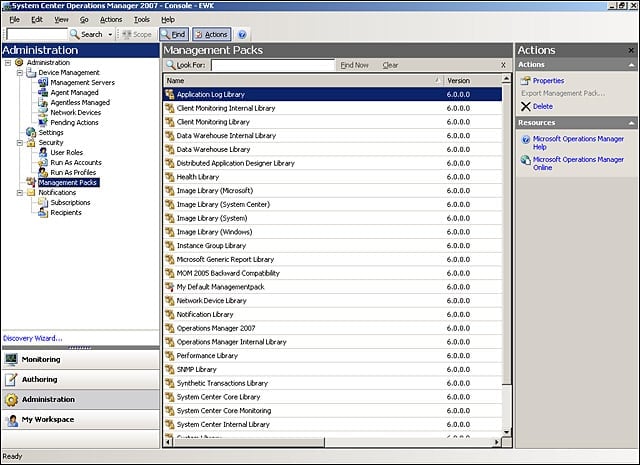
Task: Click the Clear button
Action: 390,65
